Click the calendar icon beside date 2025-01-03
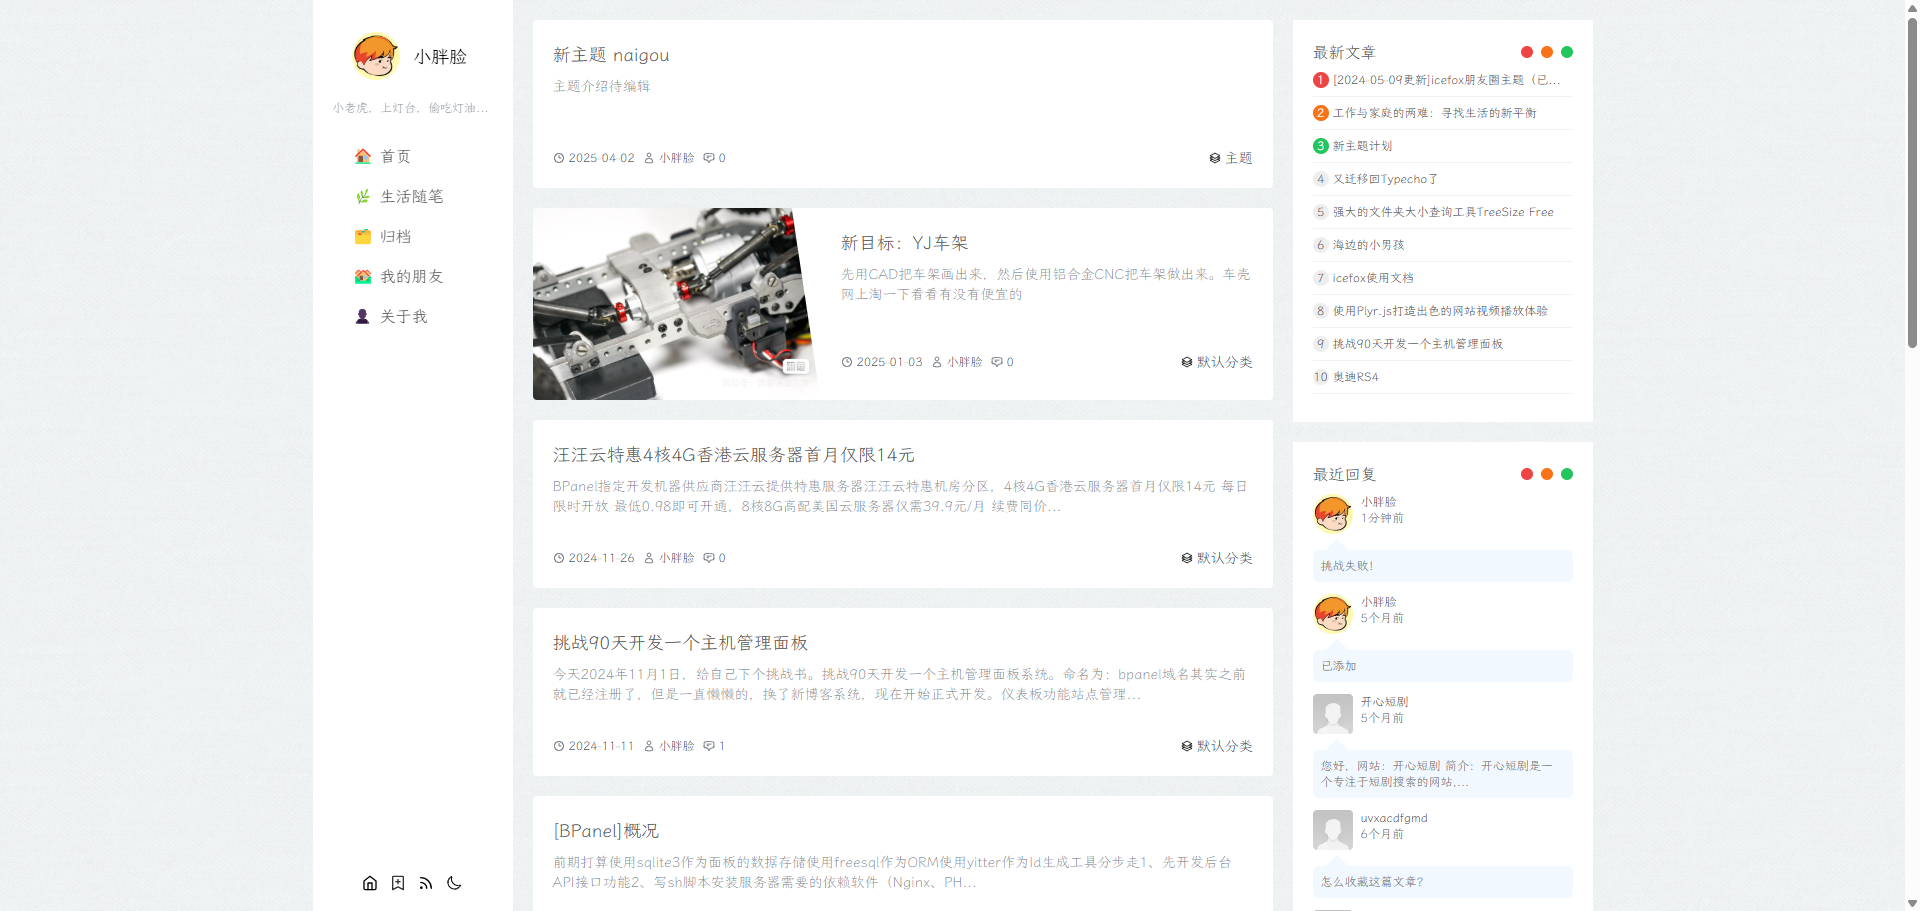The image size is (1920, 911). tap(846, 362)
